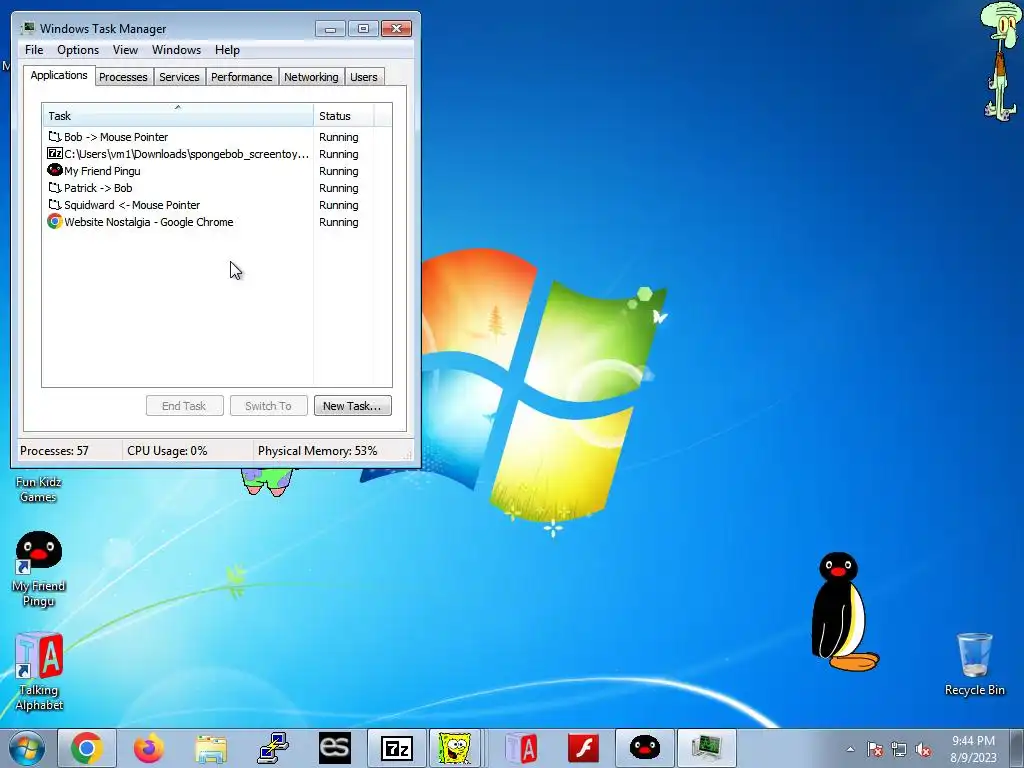Image resolution: width=1024 pixels, height=768 pixels.
Task: Select the 'My Friend Pingu' task row
Action: pyautogui.click(x=217, y=171)
